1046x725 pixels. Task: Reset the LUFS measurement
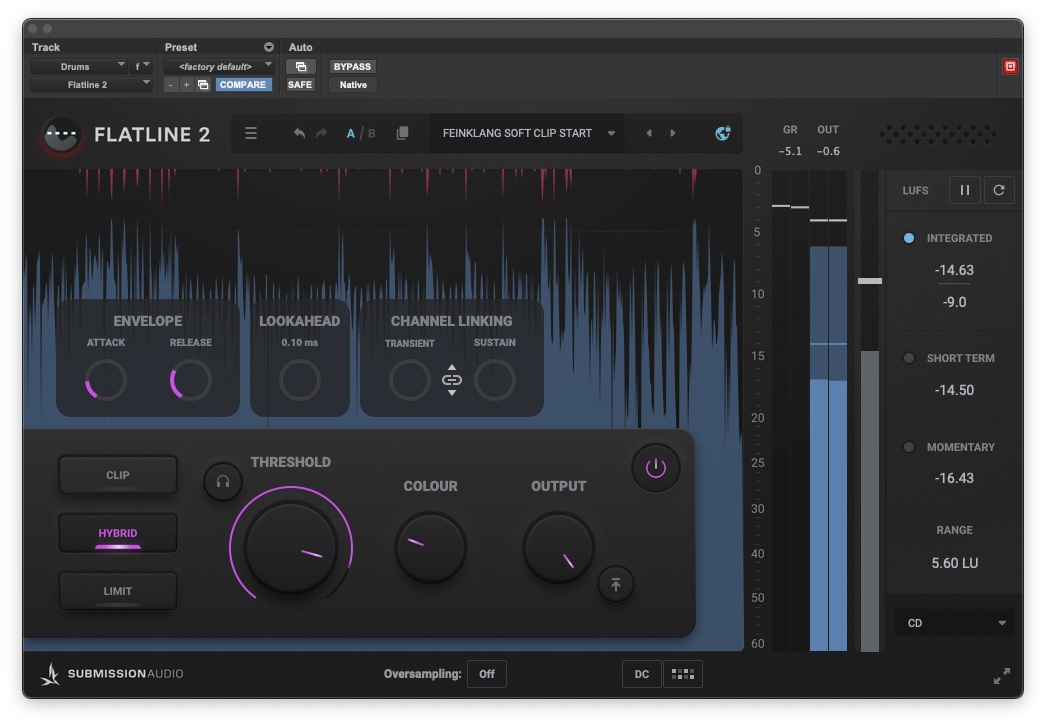998,190
